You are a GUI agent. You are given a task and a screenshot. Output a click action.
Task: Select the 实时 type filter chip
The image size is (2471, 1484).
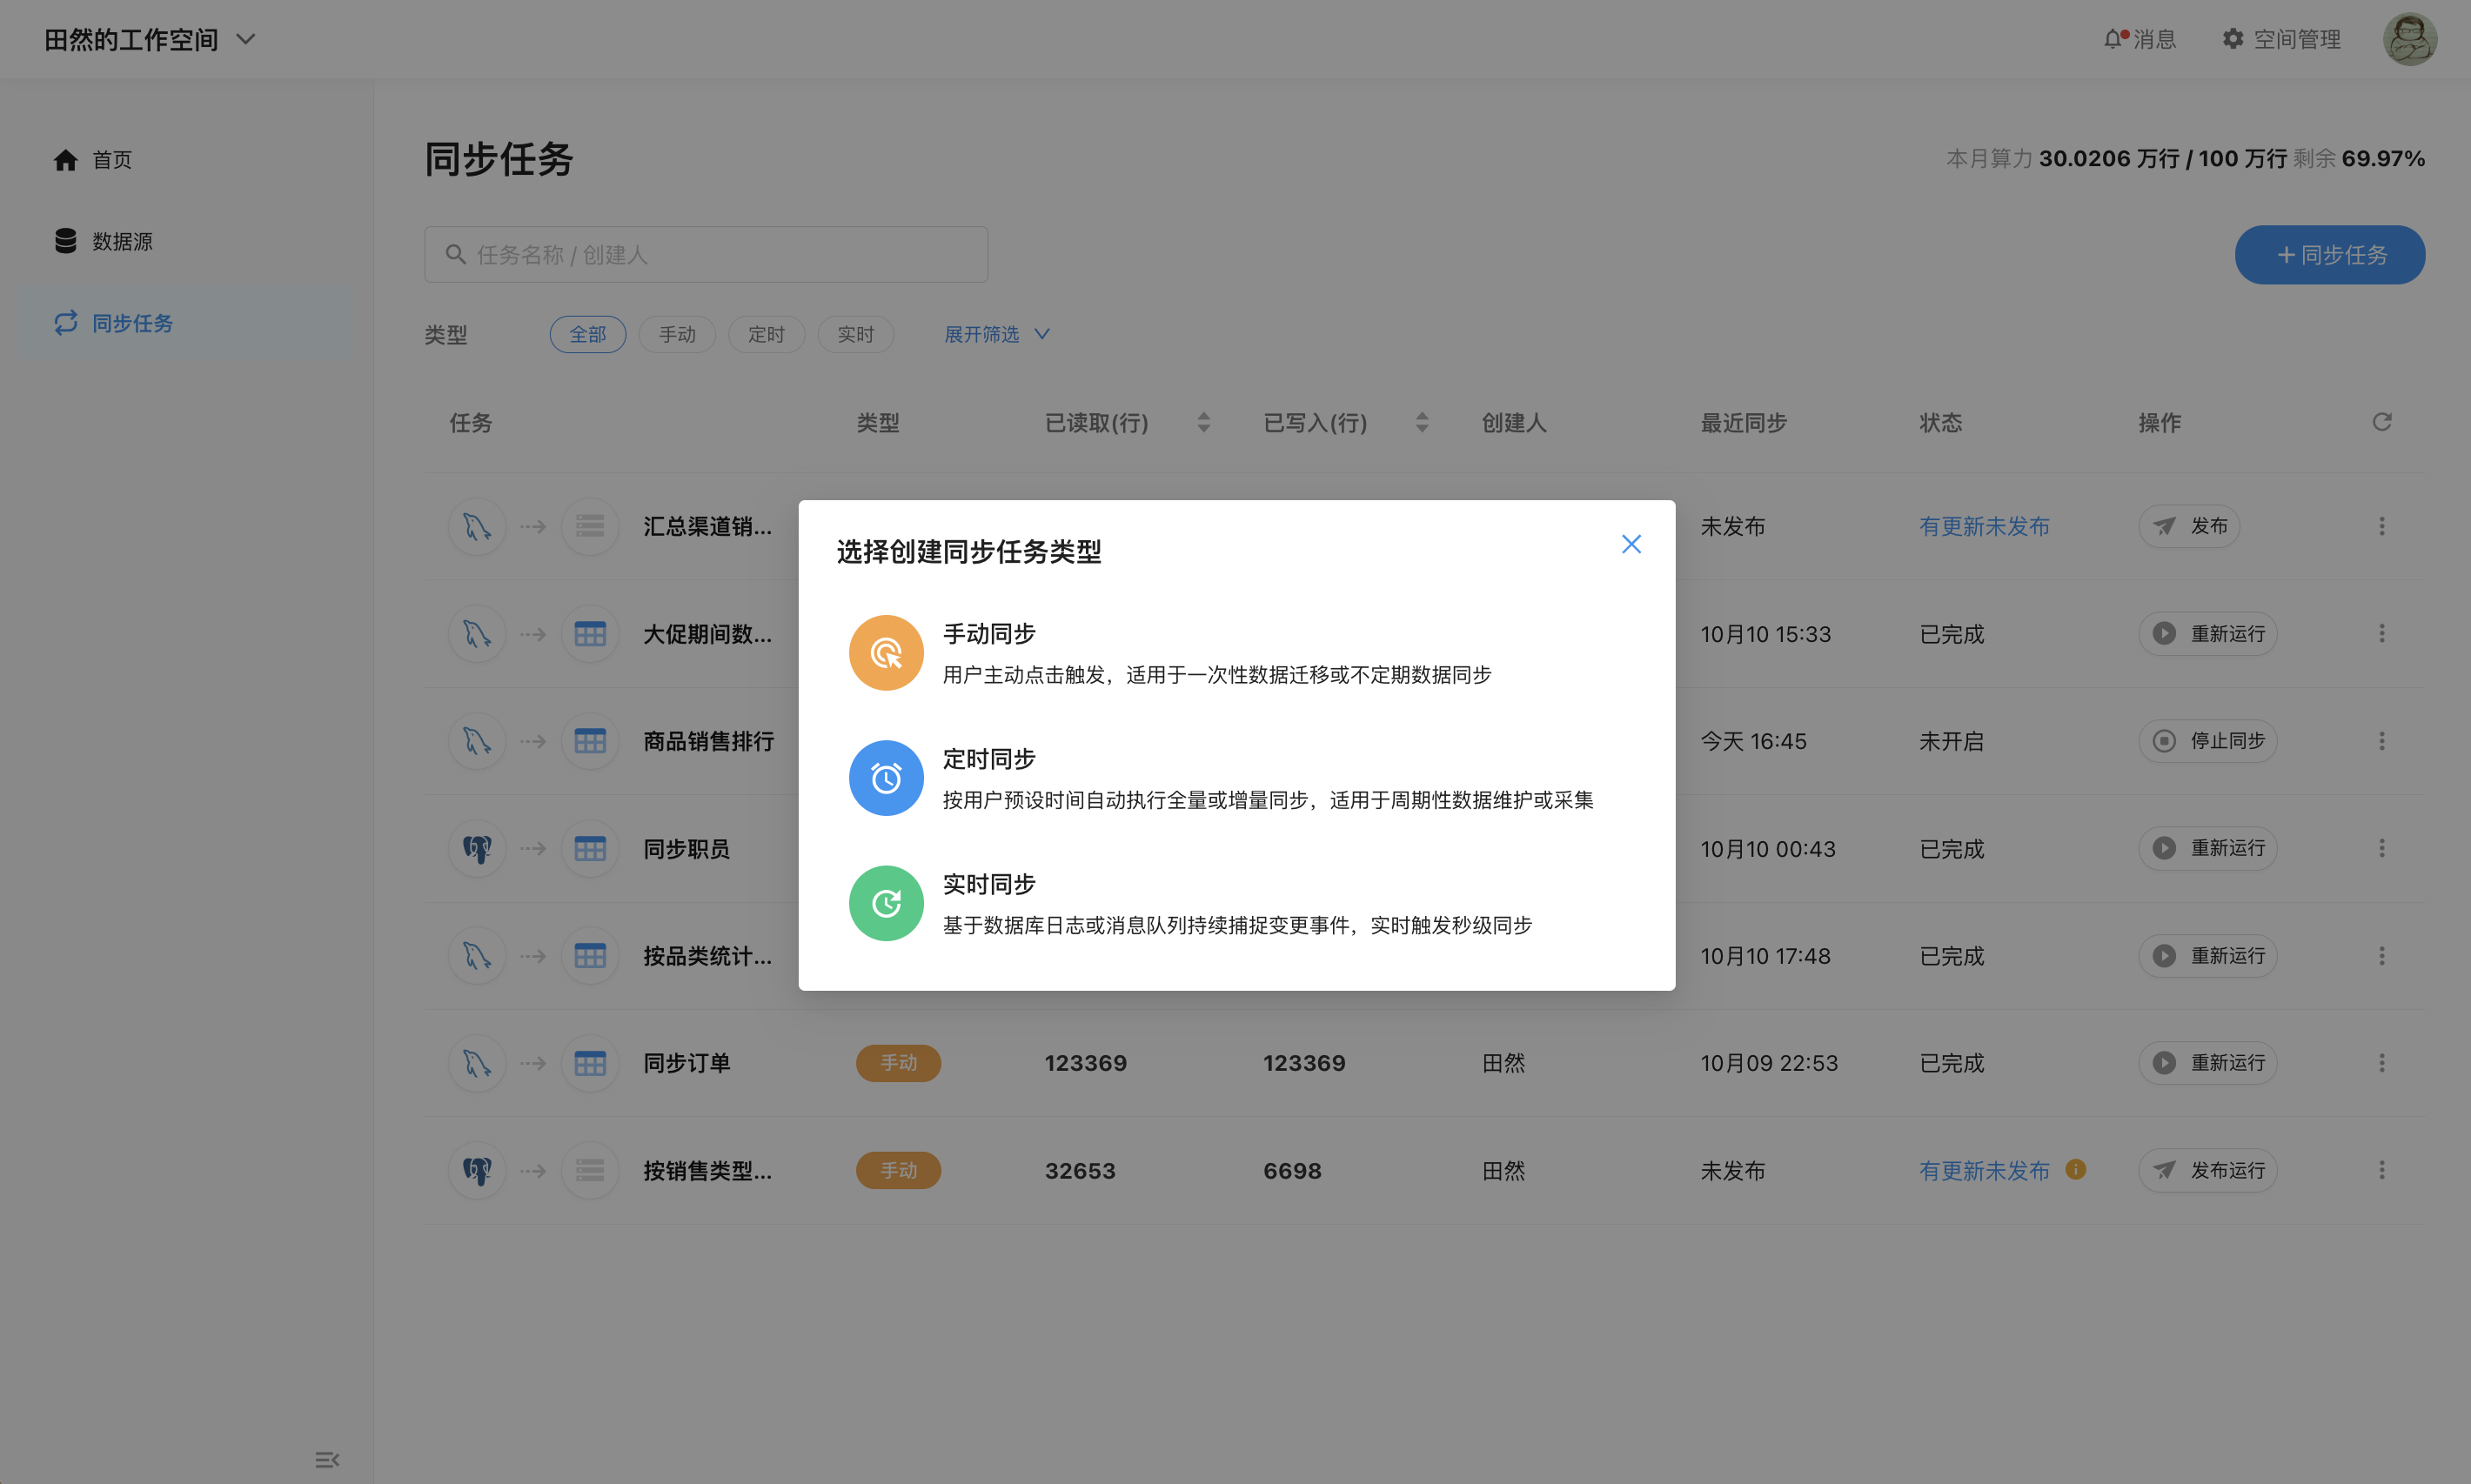pos(855,334)
